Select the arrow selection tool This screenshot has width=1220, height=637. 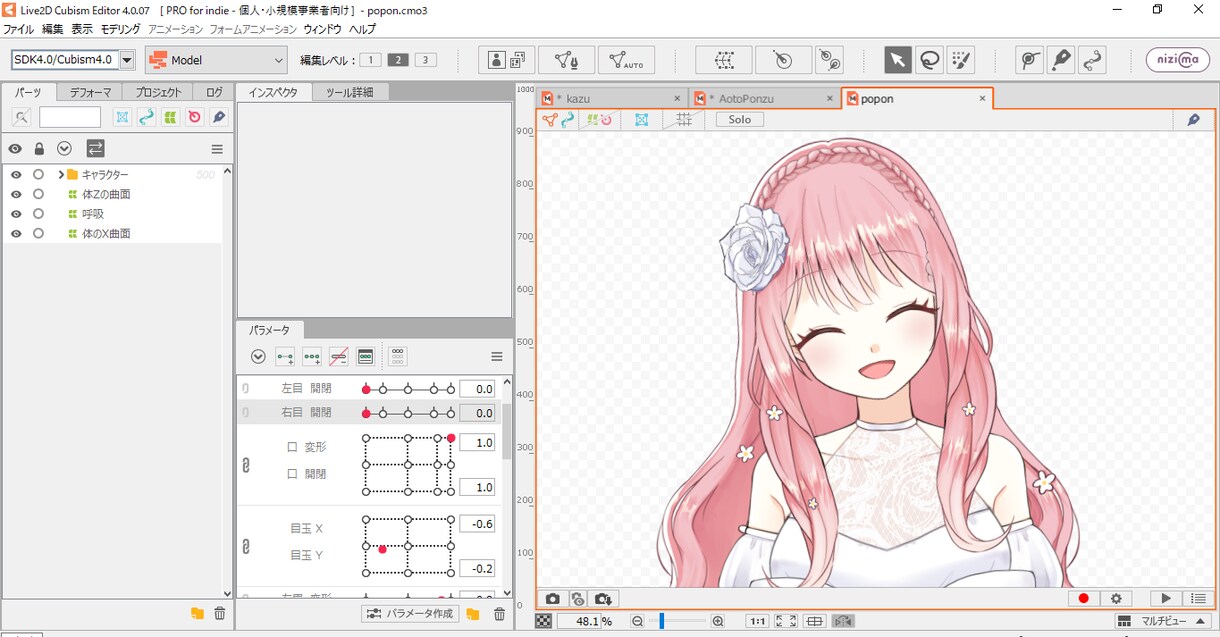897,60
